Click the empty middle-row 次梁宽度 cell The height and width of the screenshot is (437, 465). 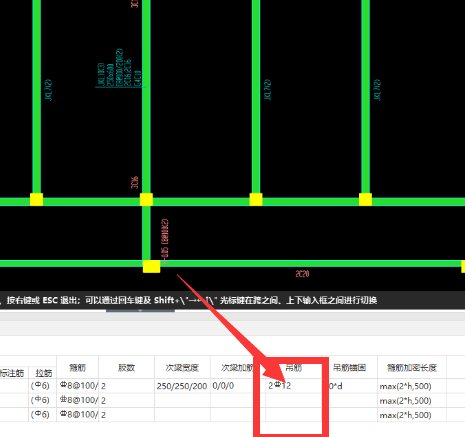tap(182, 400)
